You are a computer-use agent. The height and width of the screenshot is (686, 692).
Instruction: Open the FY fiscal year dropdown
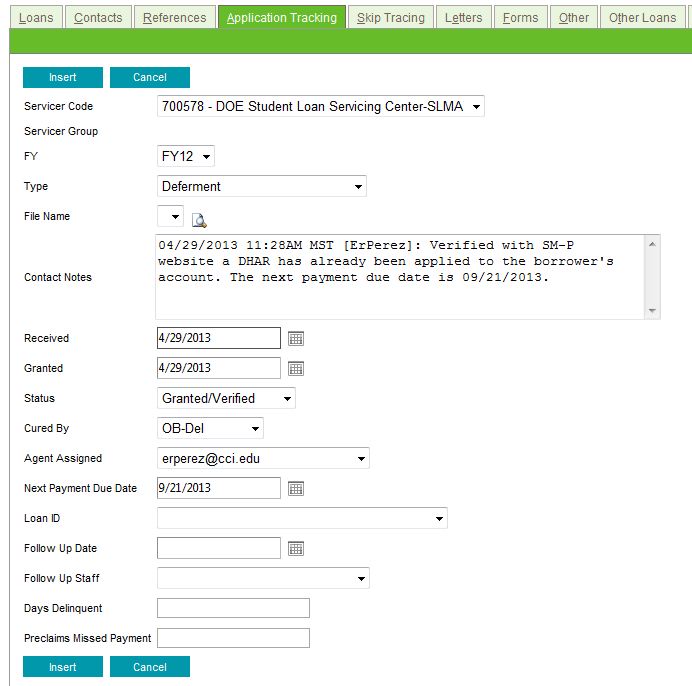(186, 156)
